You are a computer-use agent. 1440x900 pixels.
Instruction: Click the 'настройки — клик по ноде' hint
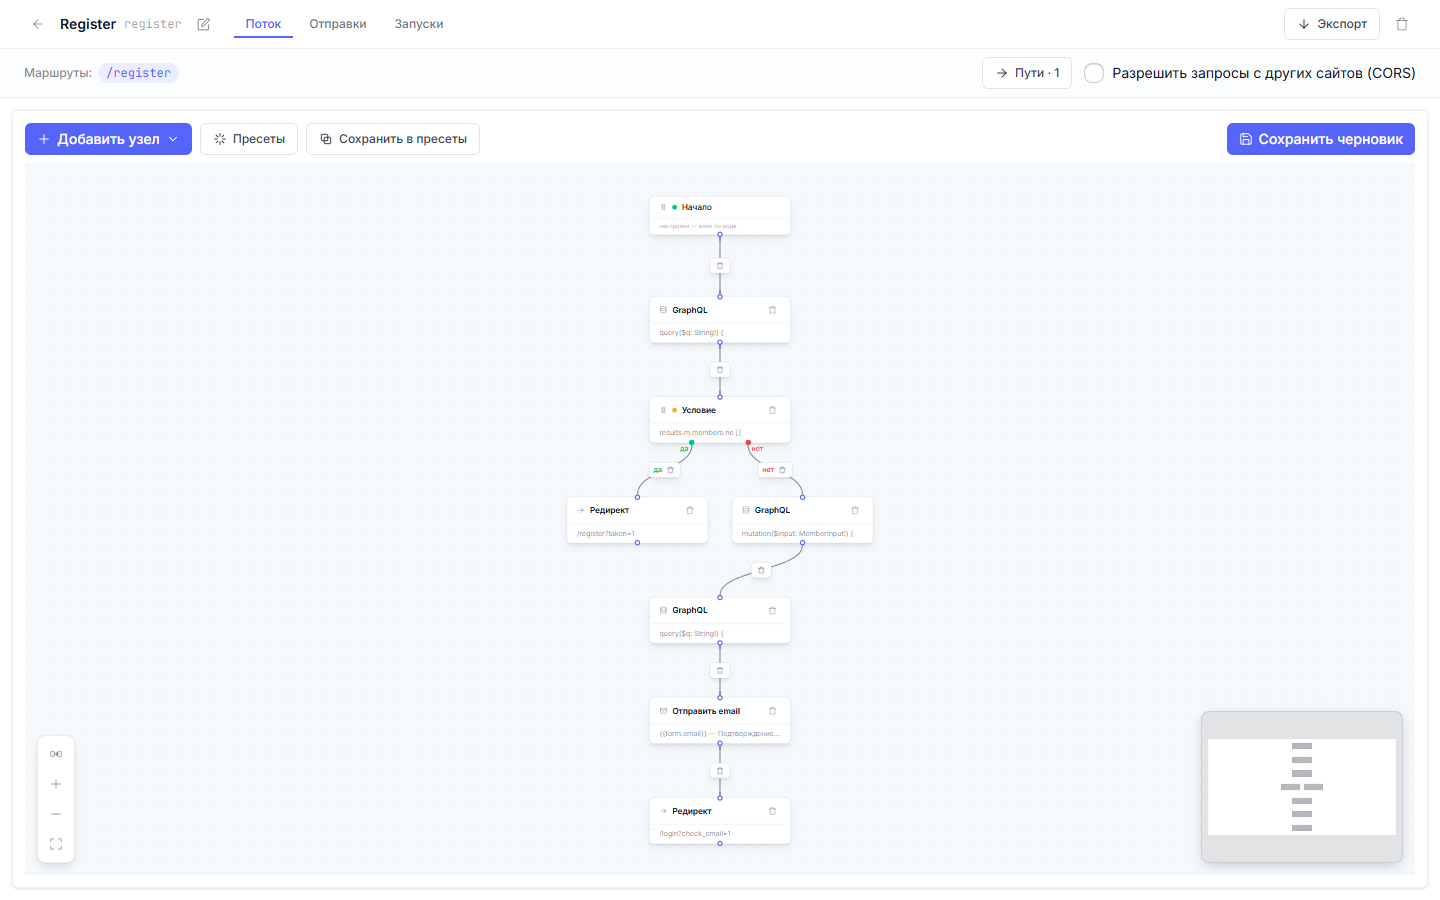pos(697,226)
